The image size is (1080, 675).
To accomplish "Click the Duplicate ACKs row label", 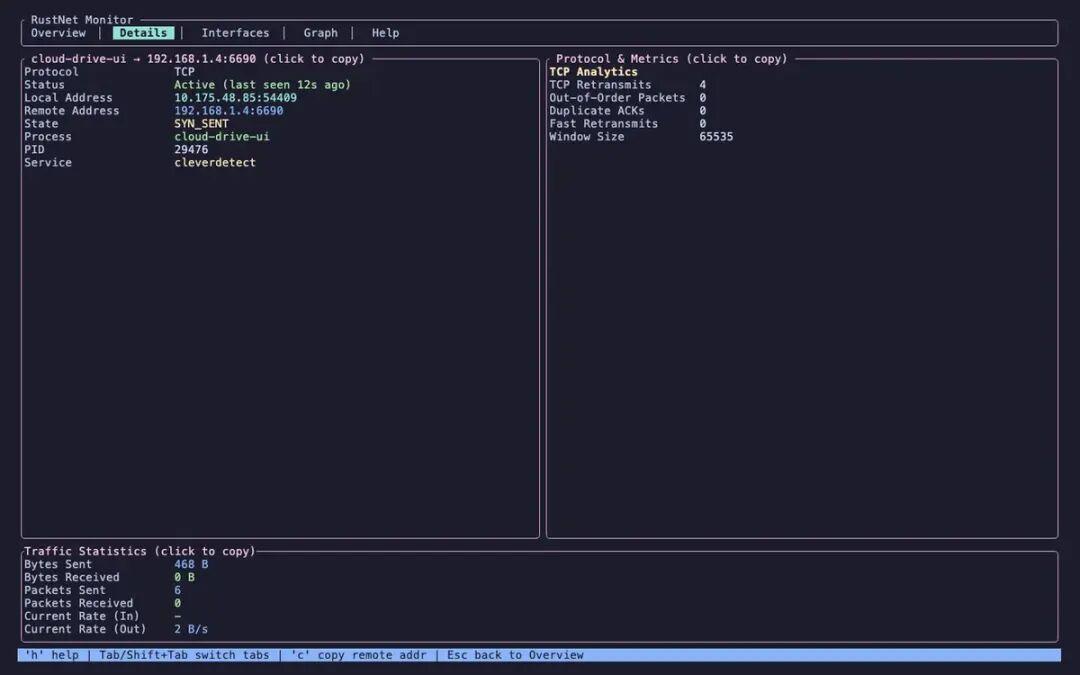I will 596,111.
